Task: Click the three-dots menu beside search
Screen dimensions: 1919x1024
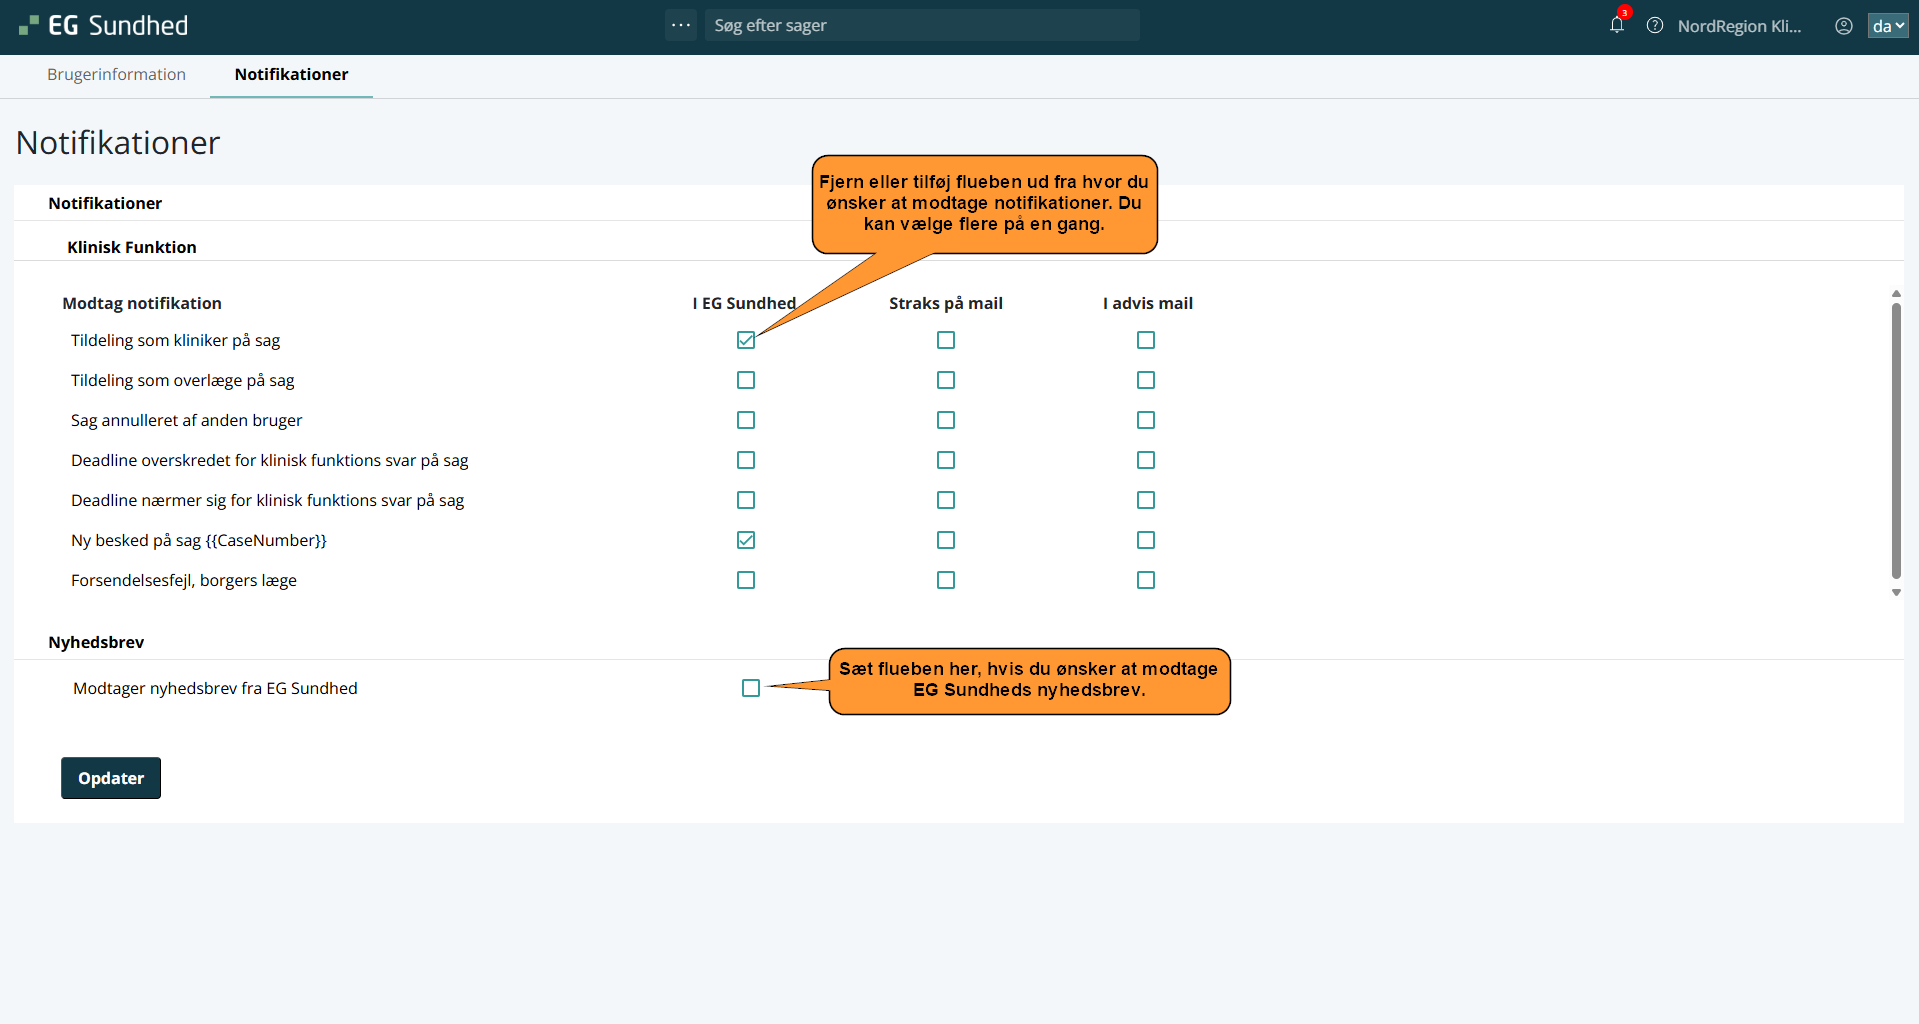Action: point(681,25)
